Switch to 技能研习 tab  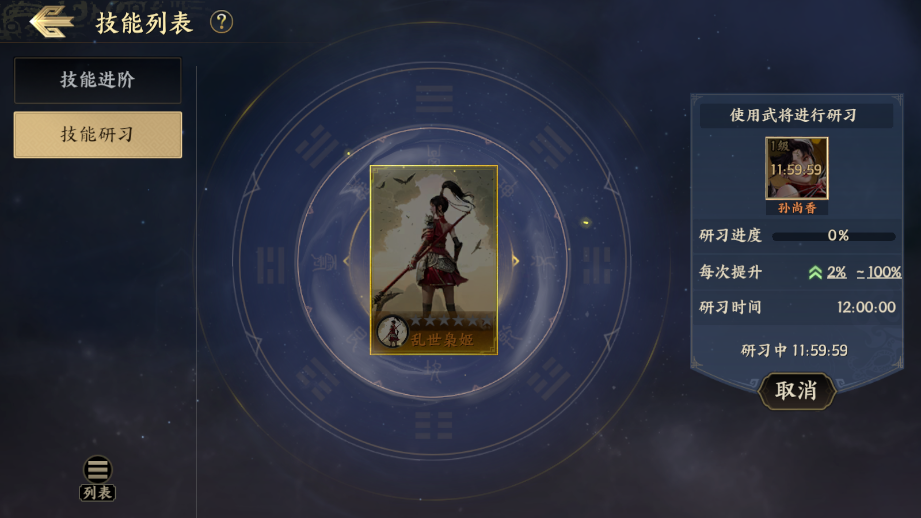pos(98,134)
